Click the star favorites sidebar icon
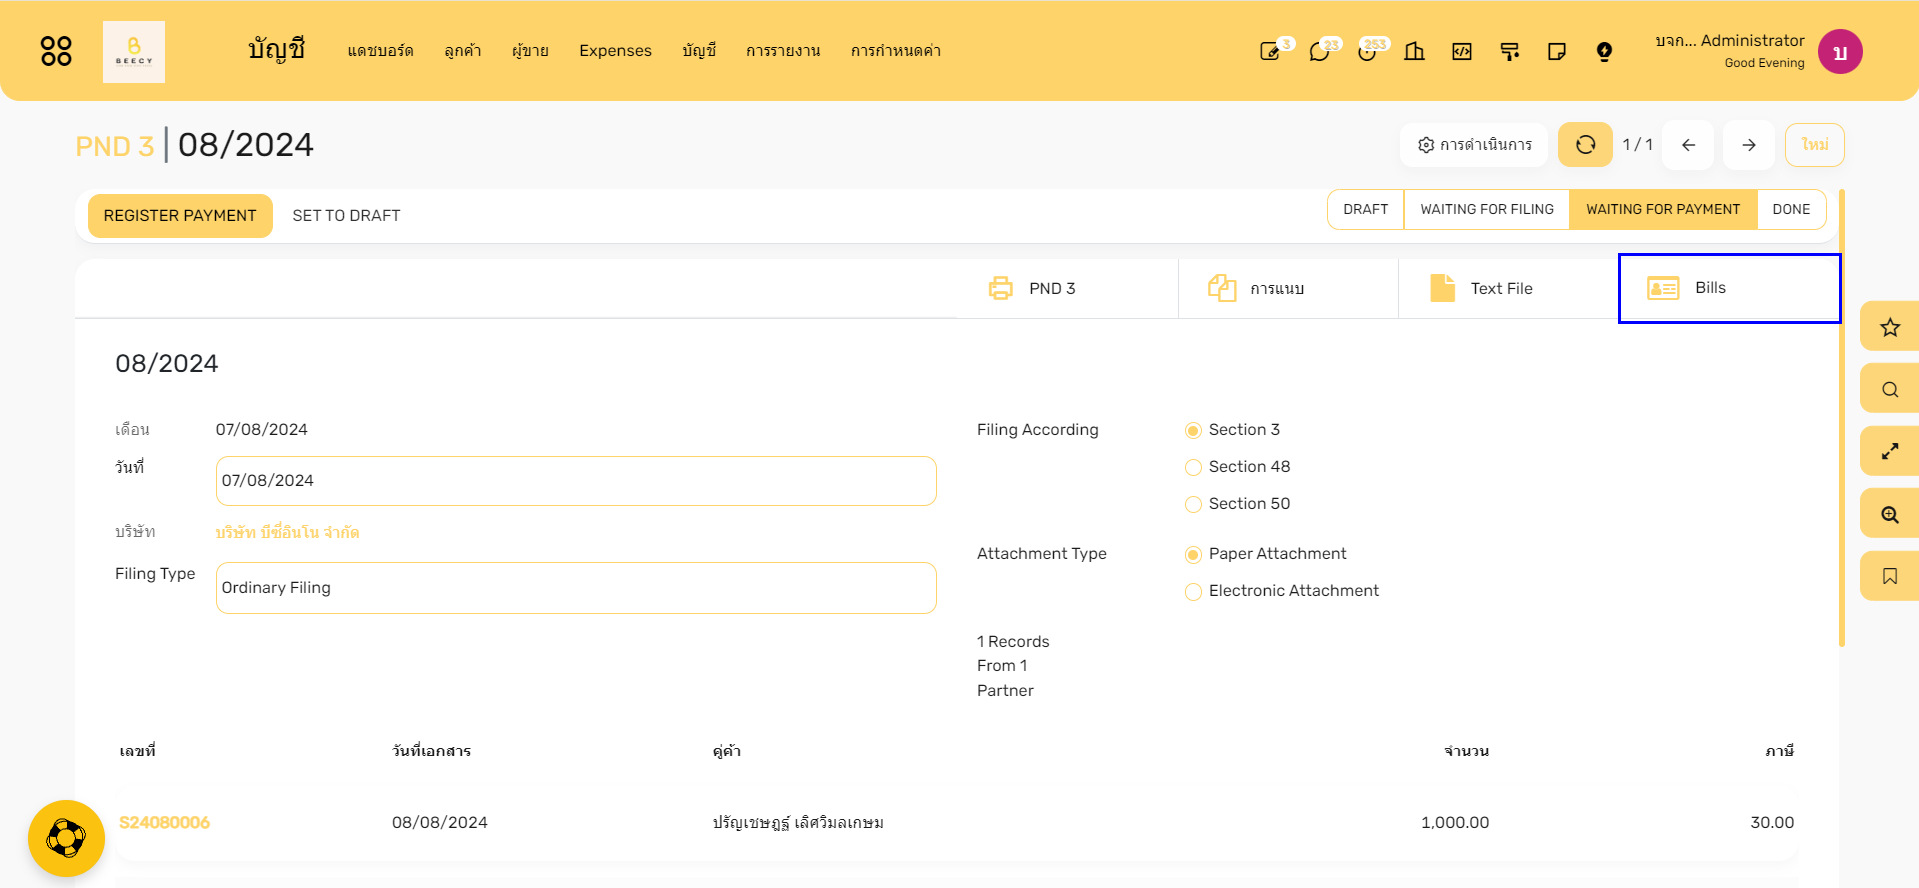Image resolution: width=1919 pixels, height=888 pixels. point(1889,327)
